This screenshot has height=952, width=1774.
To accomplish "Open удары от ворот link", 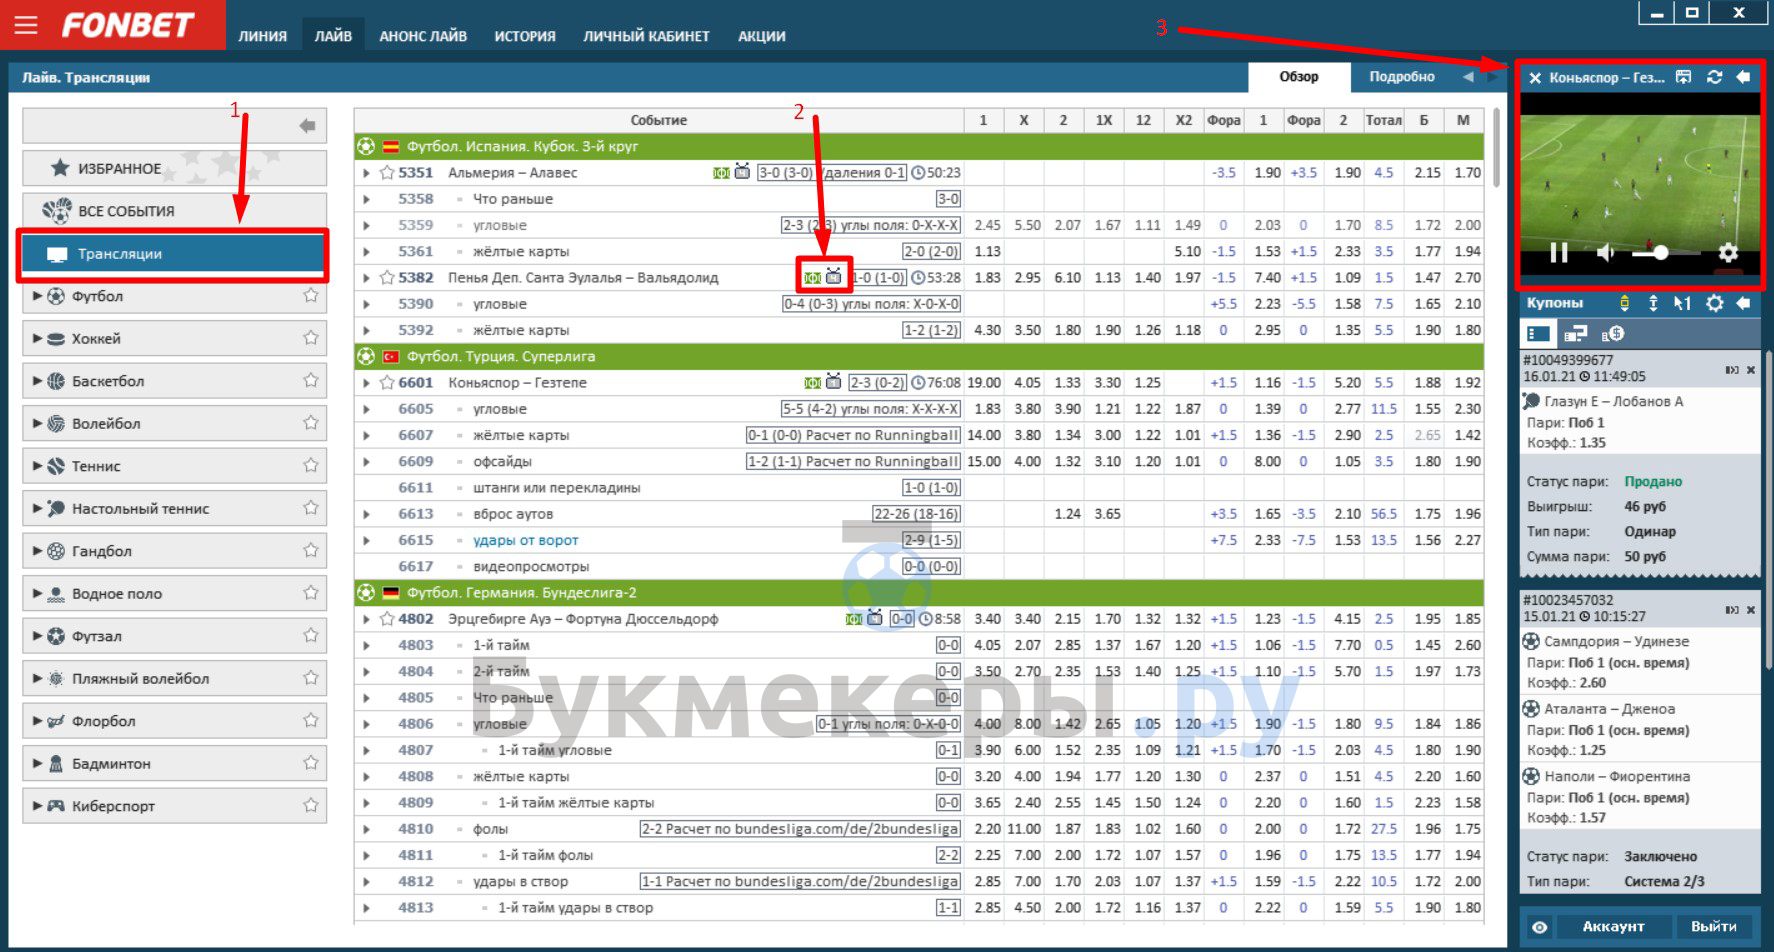I will click(525, 540).
